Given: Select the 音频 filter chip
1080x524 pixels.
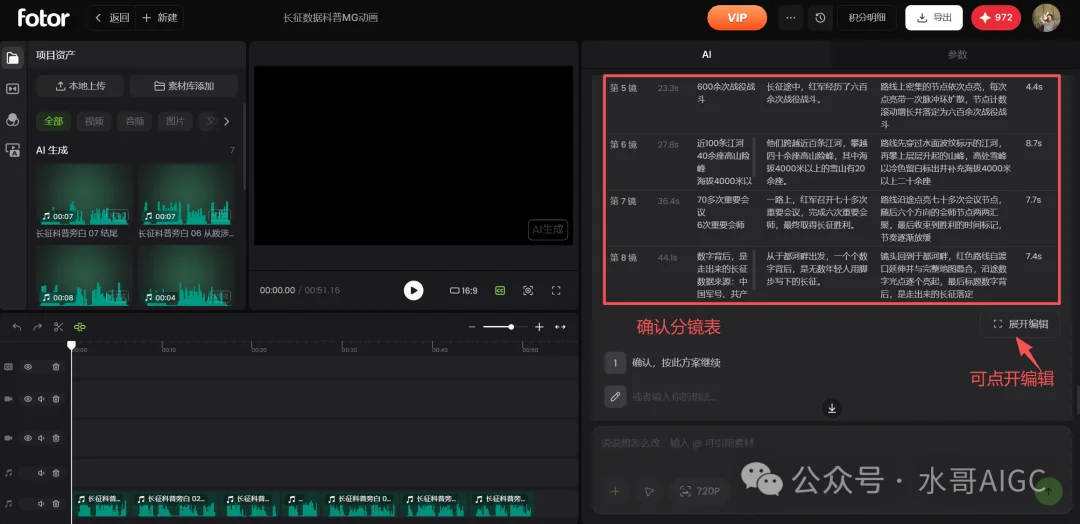Looking at the screenshot, I should click(x=134, y=121).
